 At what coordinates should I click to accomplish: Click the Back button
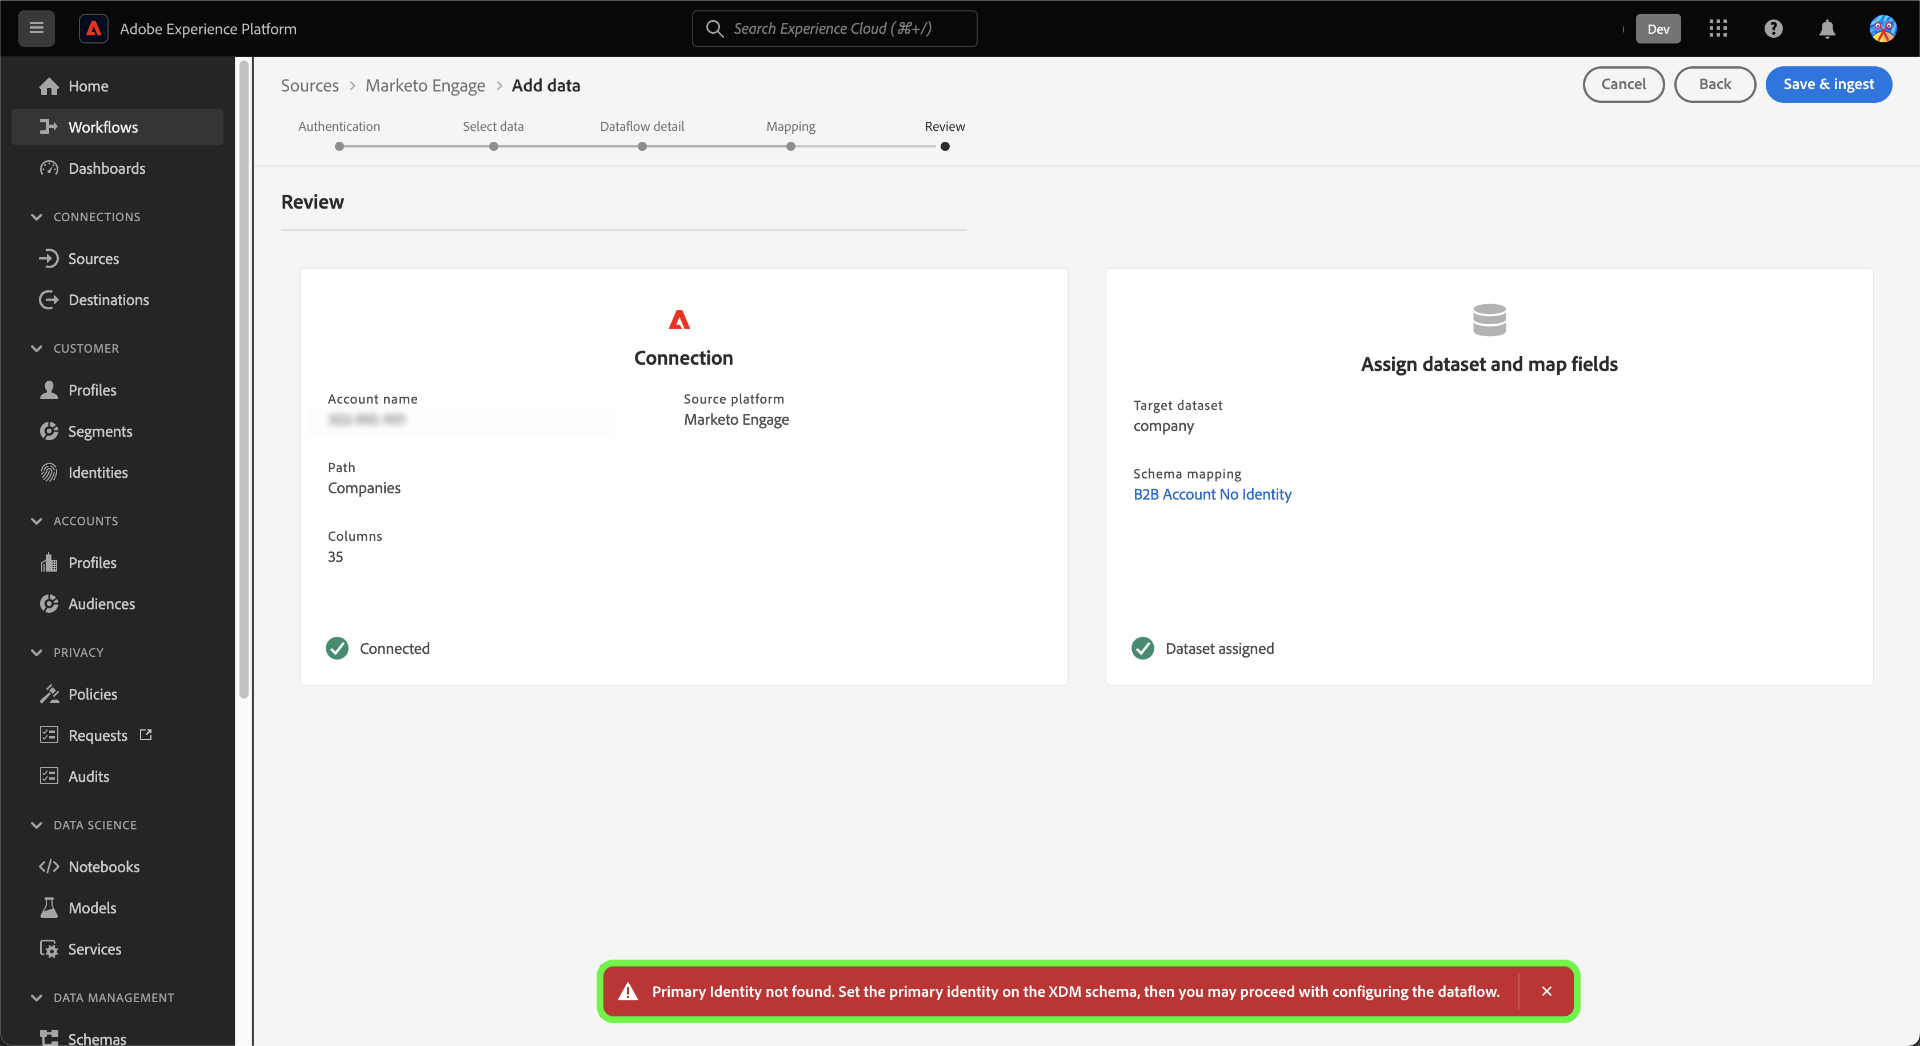1715,84
